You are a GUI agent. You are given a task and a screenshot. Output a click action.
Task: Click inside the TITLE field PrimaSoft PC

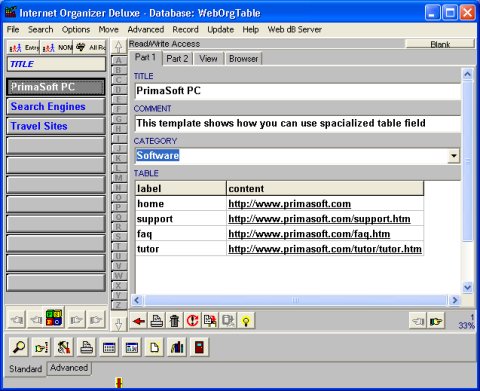[298, 91]
